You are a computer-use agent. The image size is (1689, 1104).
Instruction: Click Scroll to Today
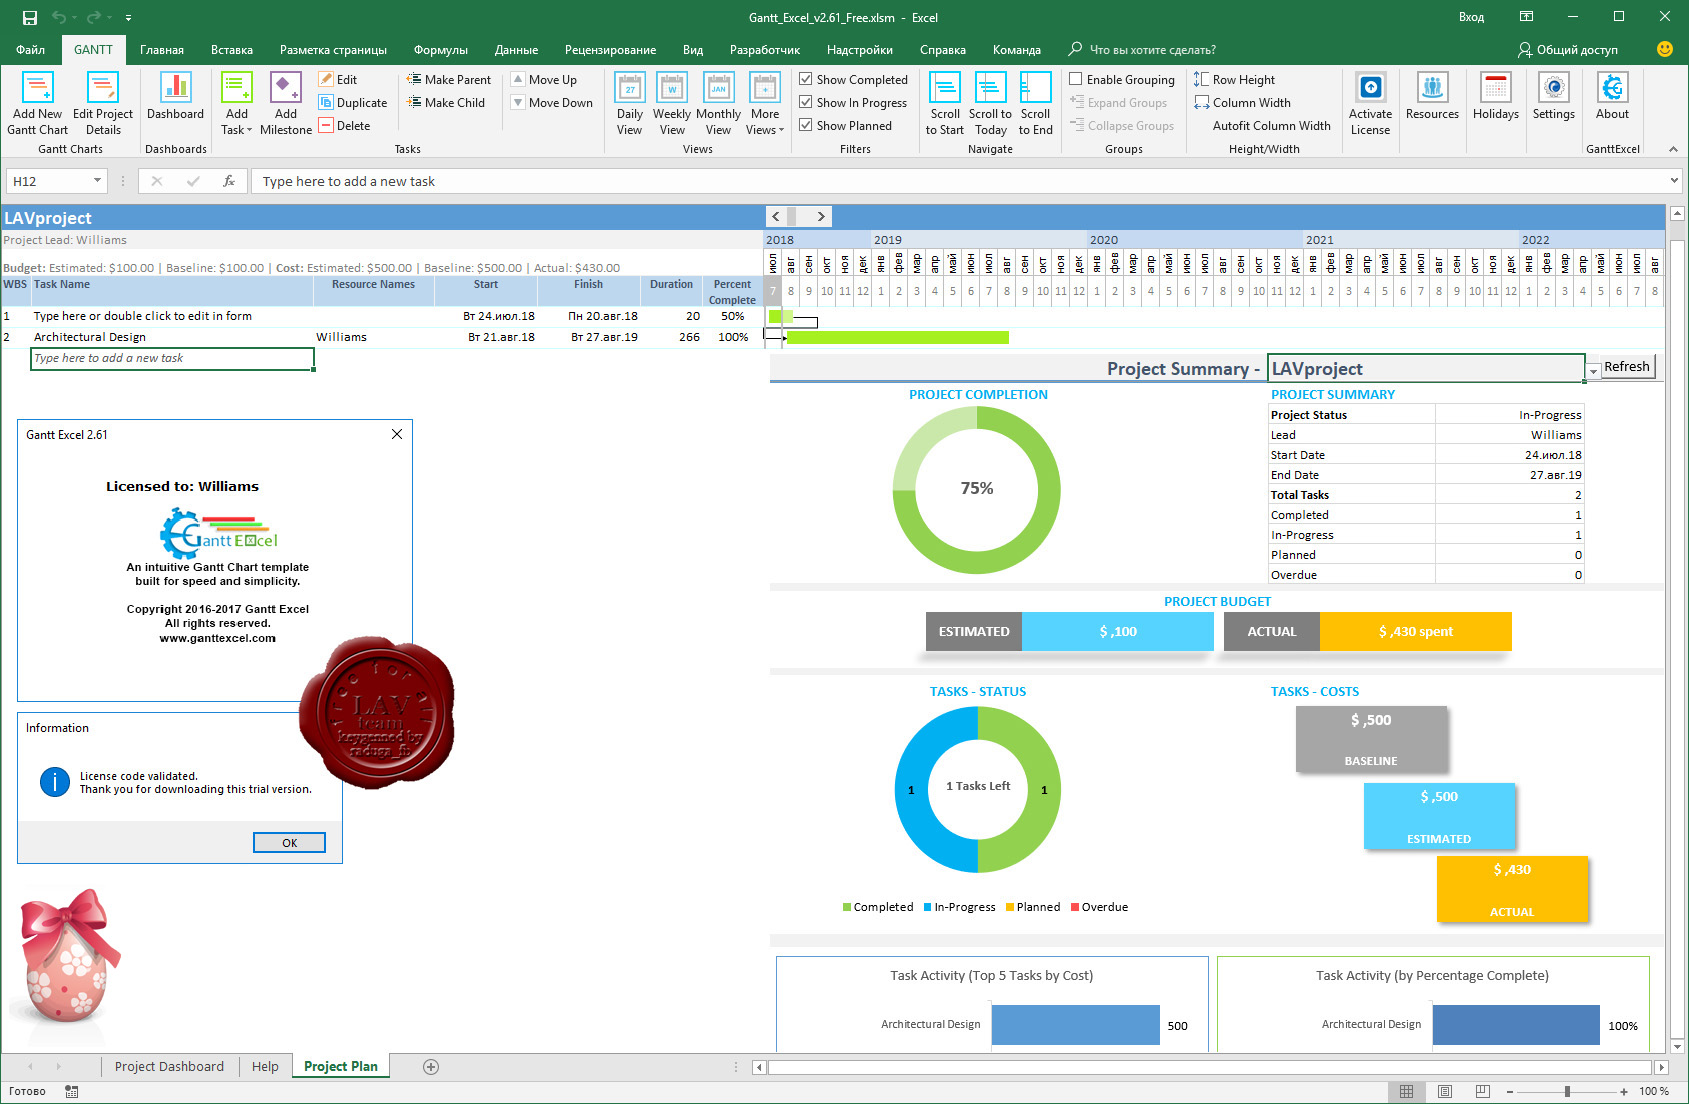tap(991, 104)
